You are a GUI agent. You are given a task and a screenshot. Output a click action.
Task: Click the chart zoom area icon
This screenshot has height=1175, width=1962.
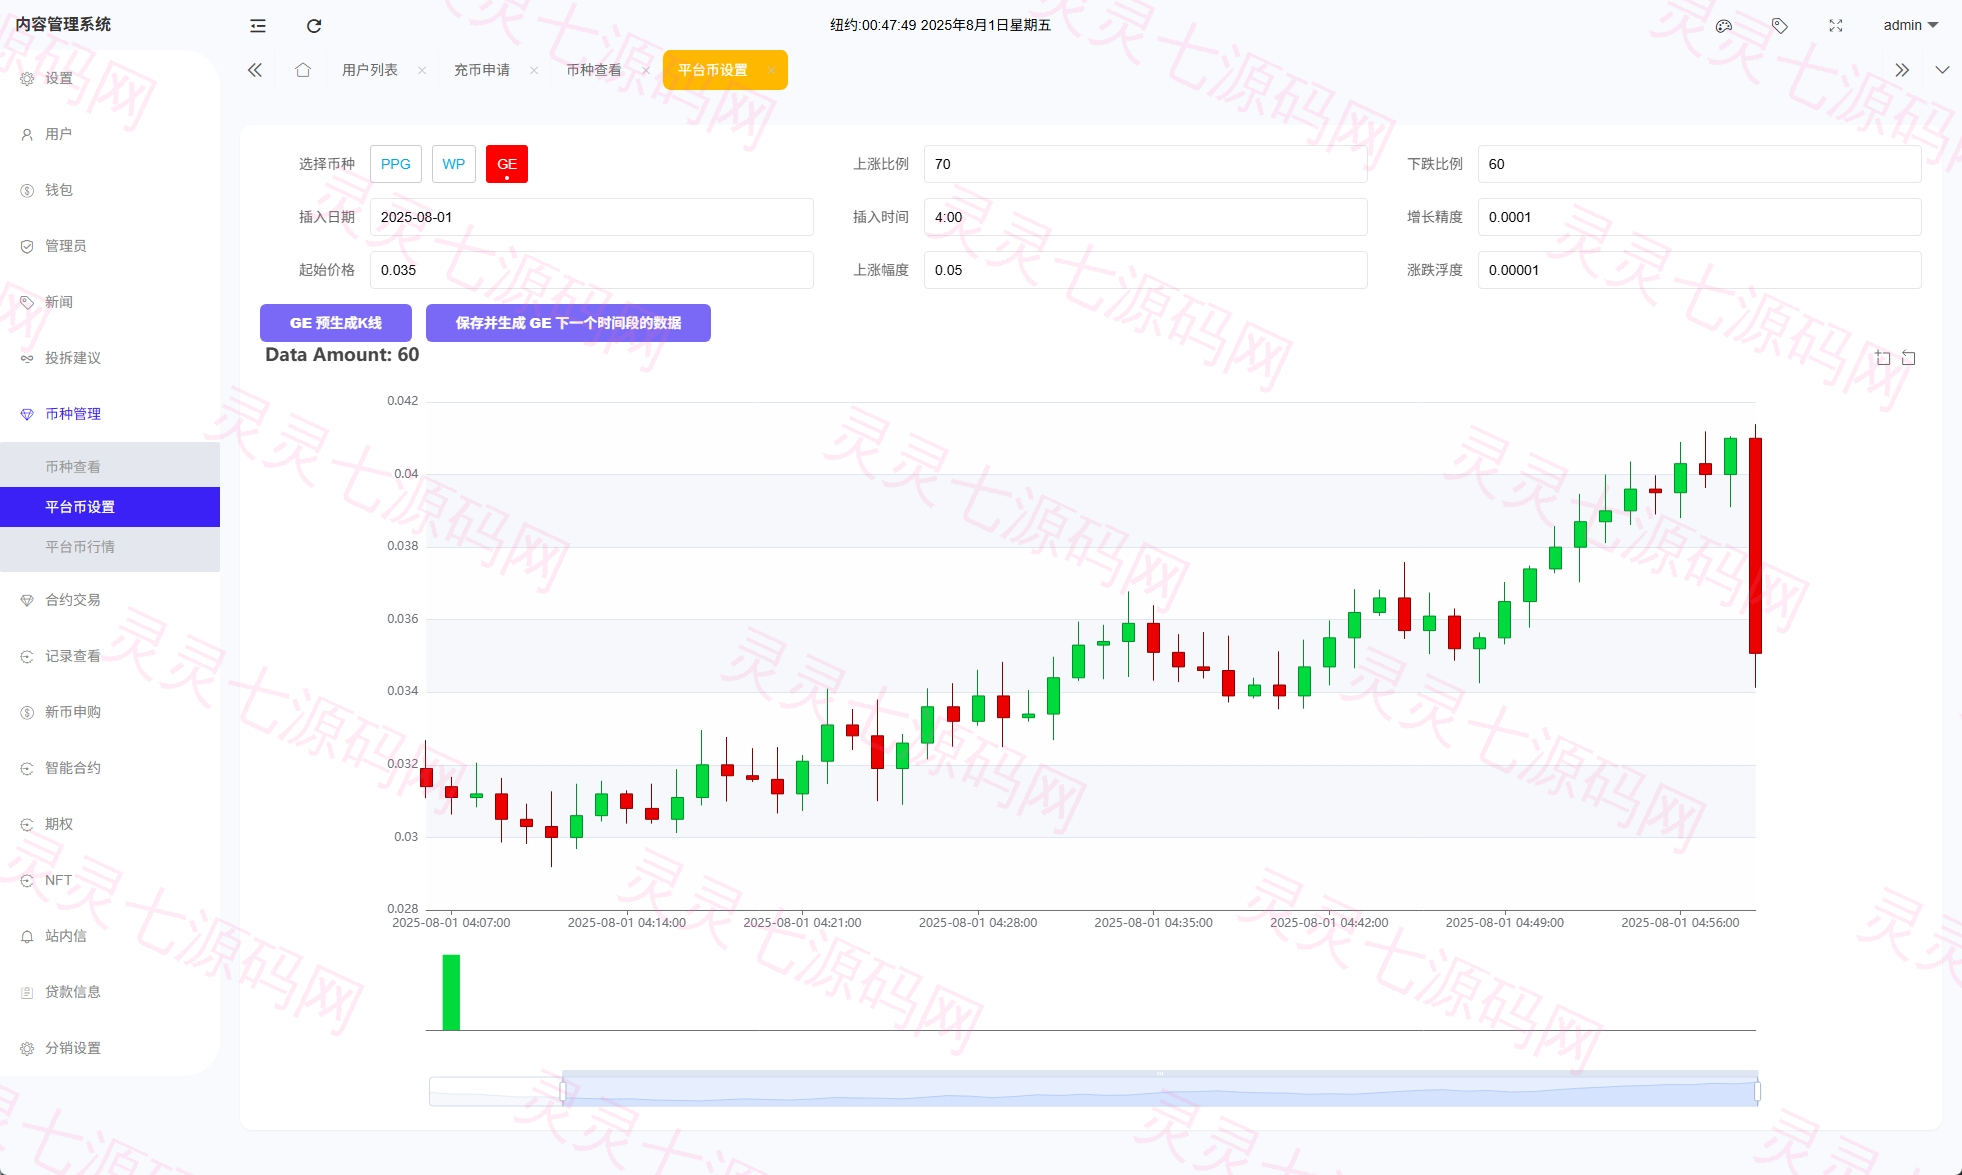[x=1883, y=358]
